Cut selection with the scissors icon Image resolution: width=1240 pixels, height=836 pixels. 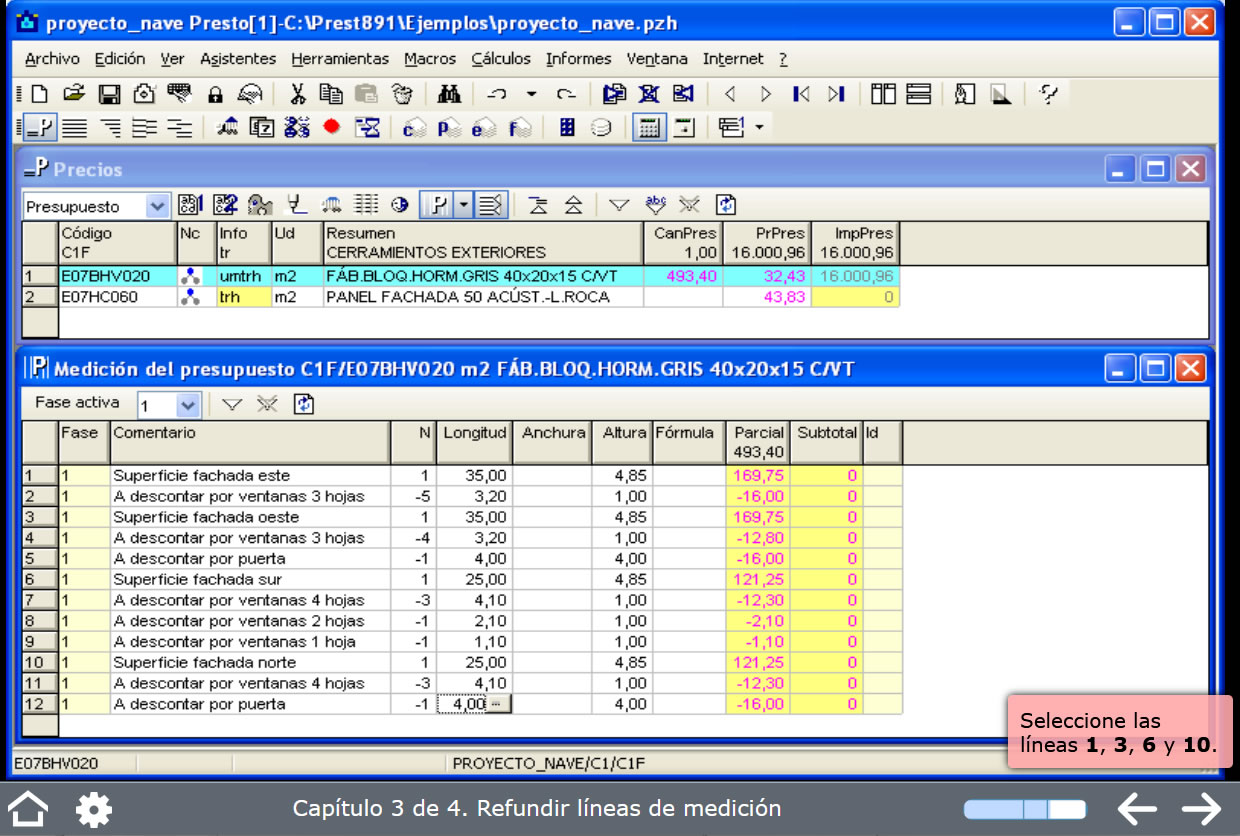(x=298, y=94)
